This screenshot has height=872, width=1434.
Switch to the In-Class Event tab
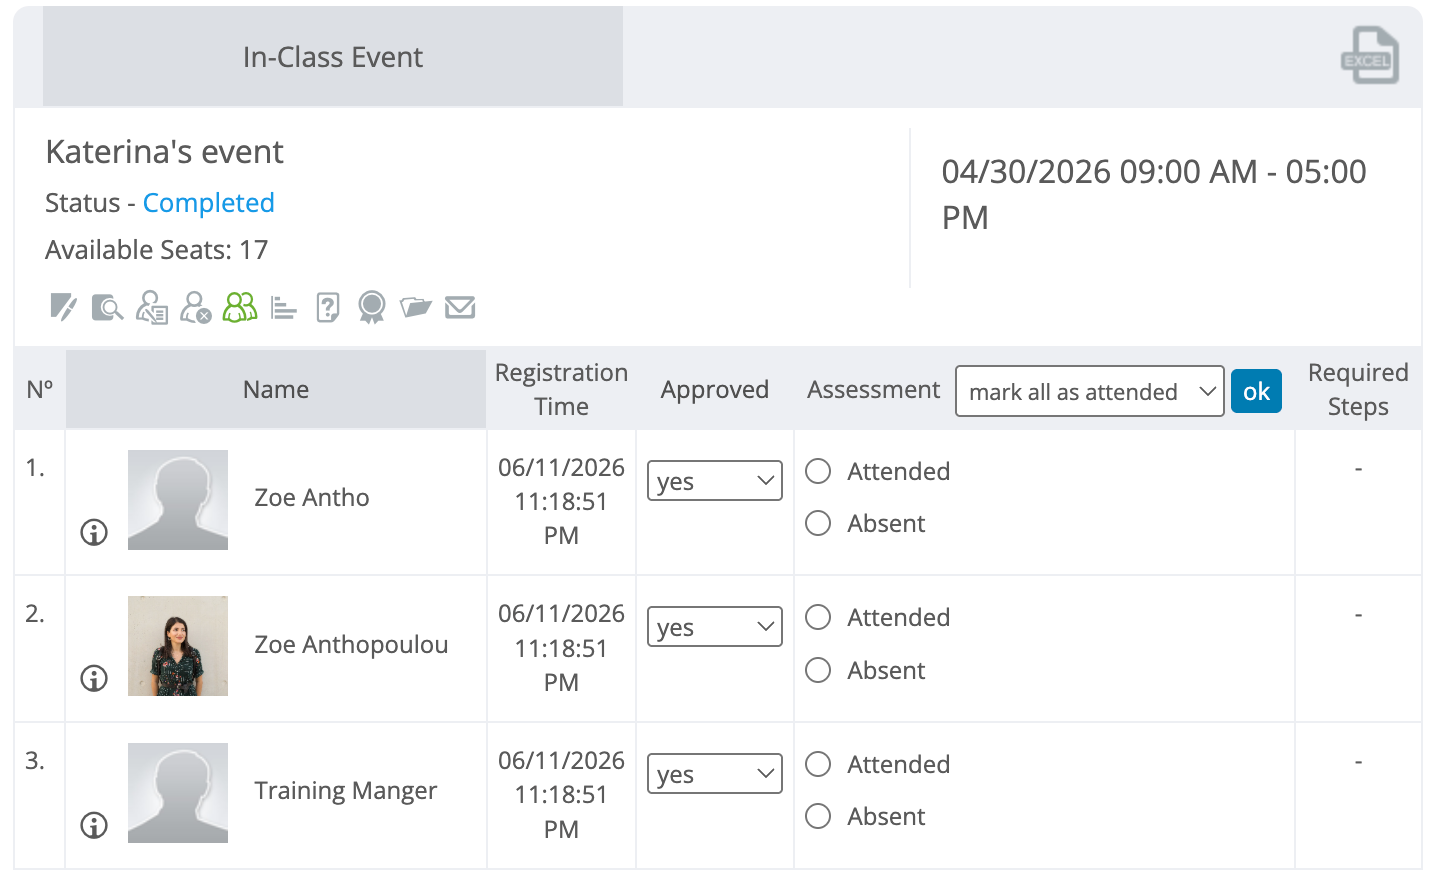[x=333, y=57]
